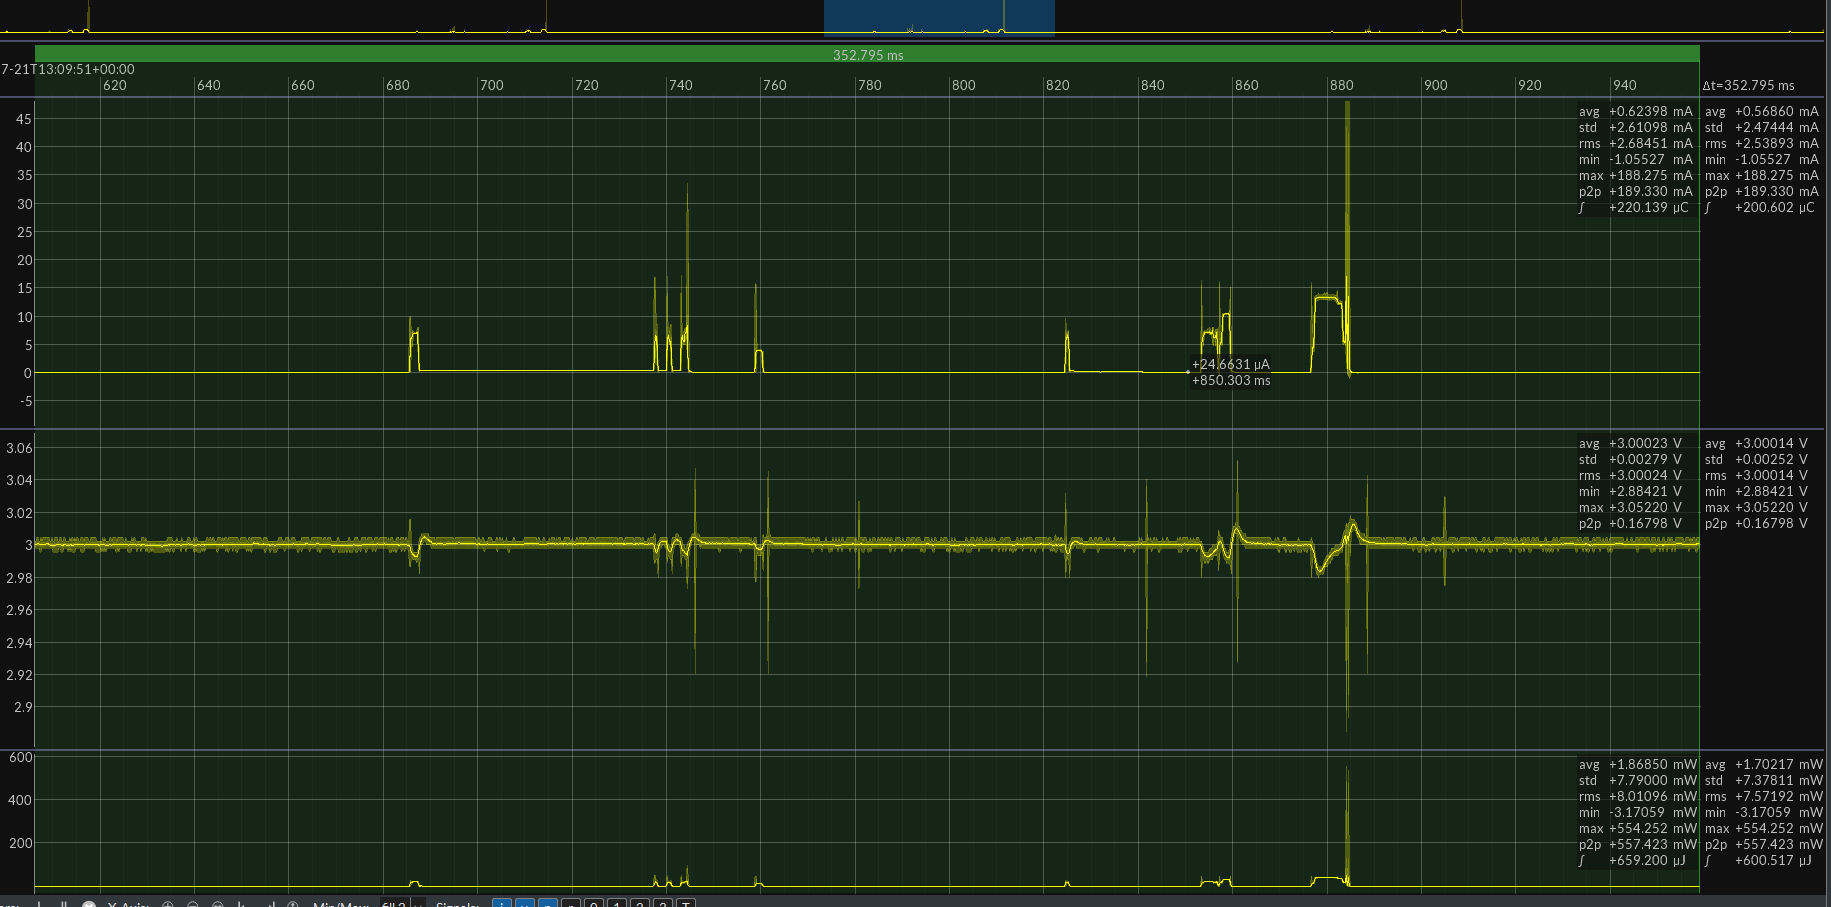Zoom to fit the full recording
Screen dimensions: 1831x907
tap(218, 903)
